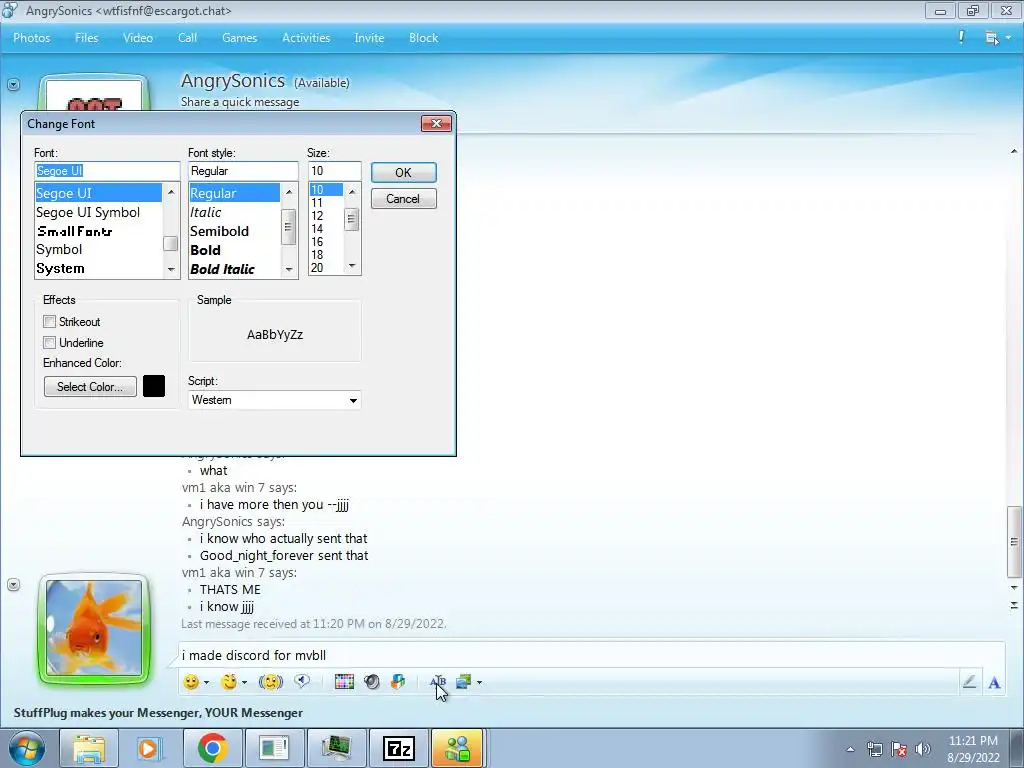Confirm font with OK button
The height and width of the screenshot is (768, 1024).
(x=404, y=172)
